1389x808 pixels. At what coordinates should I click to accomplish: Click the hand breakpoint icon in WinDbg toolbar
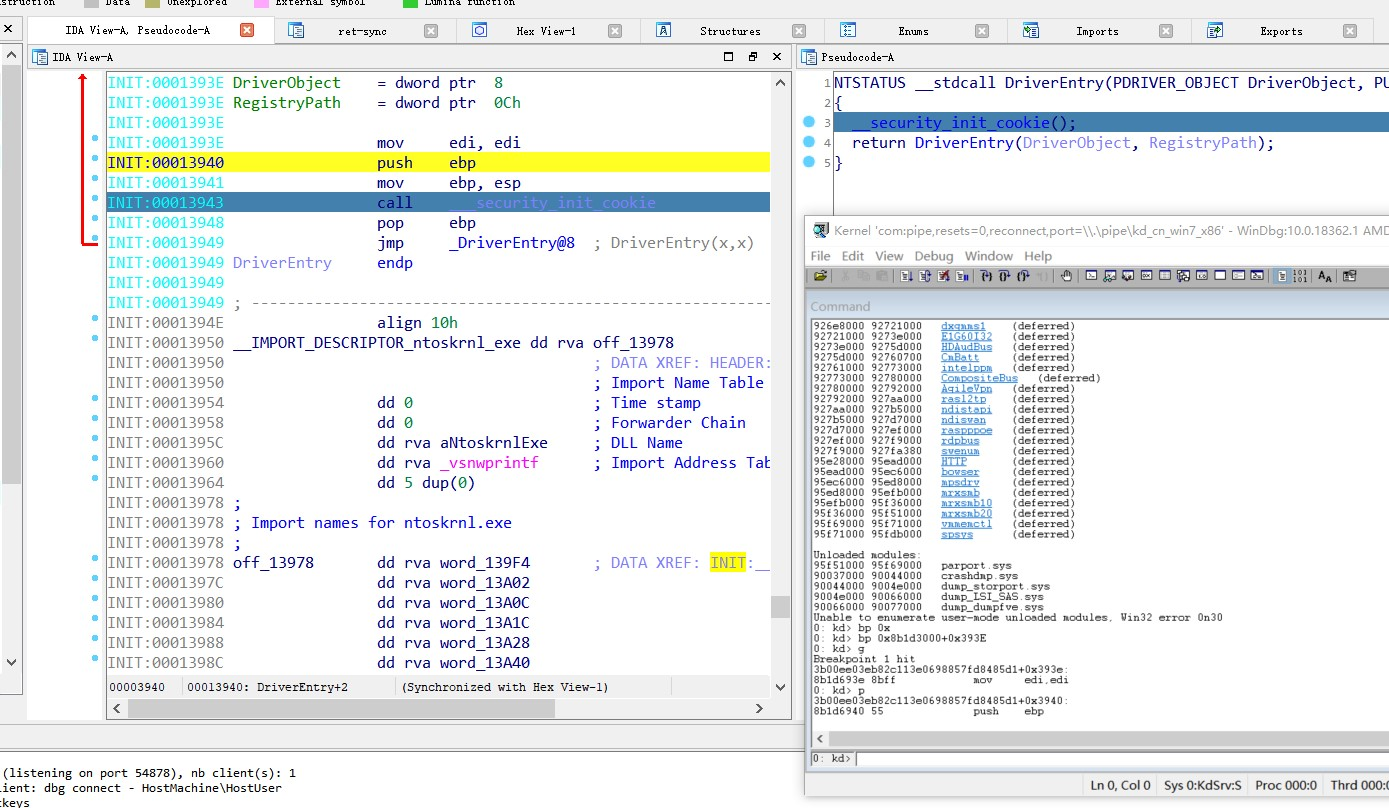1067,276
